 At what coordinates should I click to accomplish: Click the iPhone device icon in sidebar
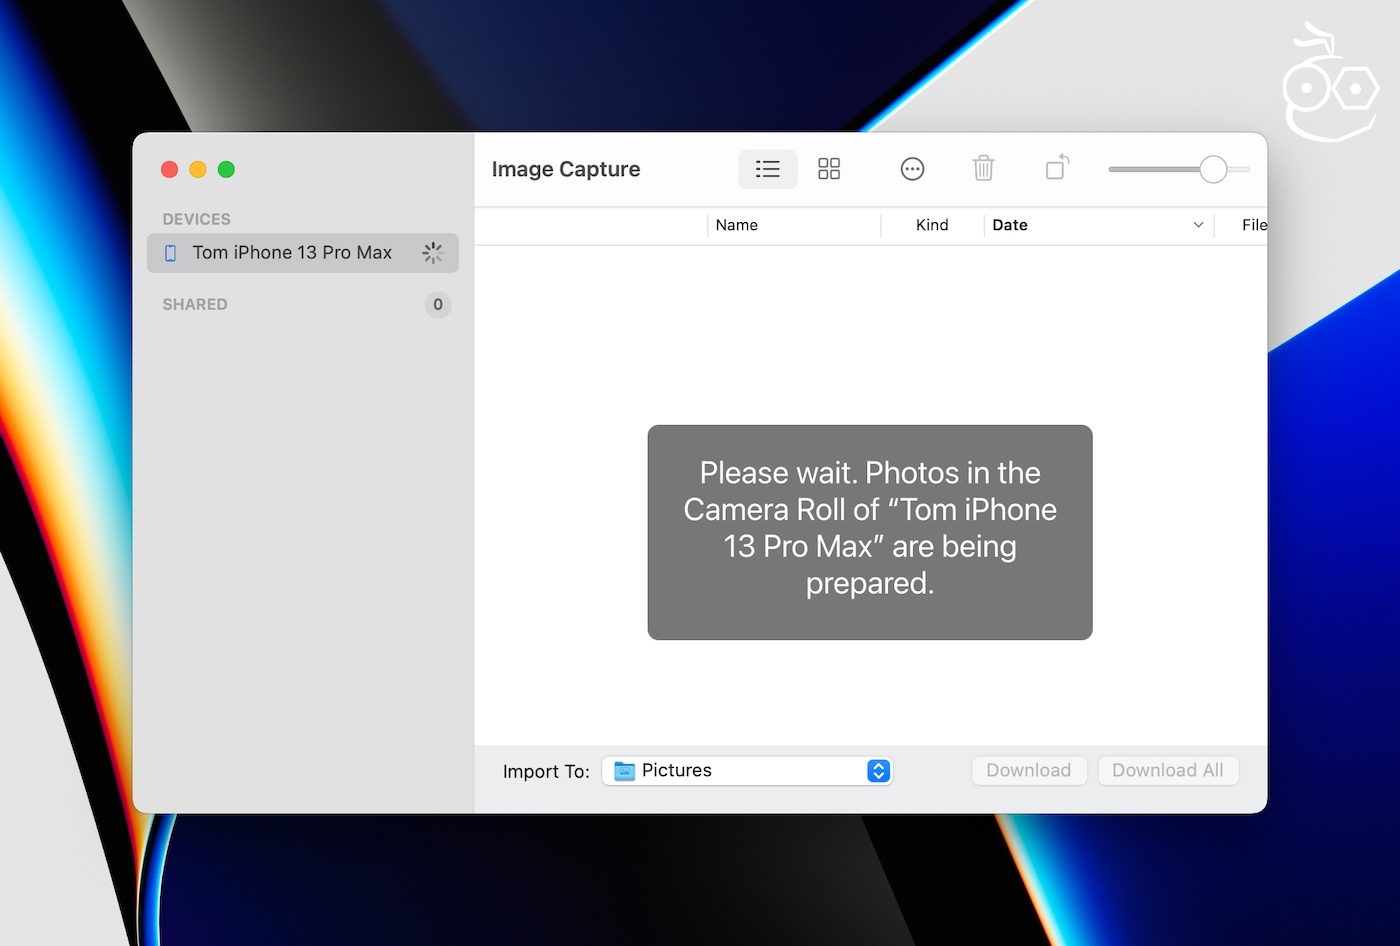(170, 253)
